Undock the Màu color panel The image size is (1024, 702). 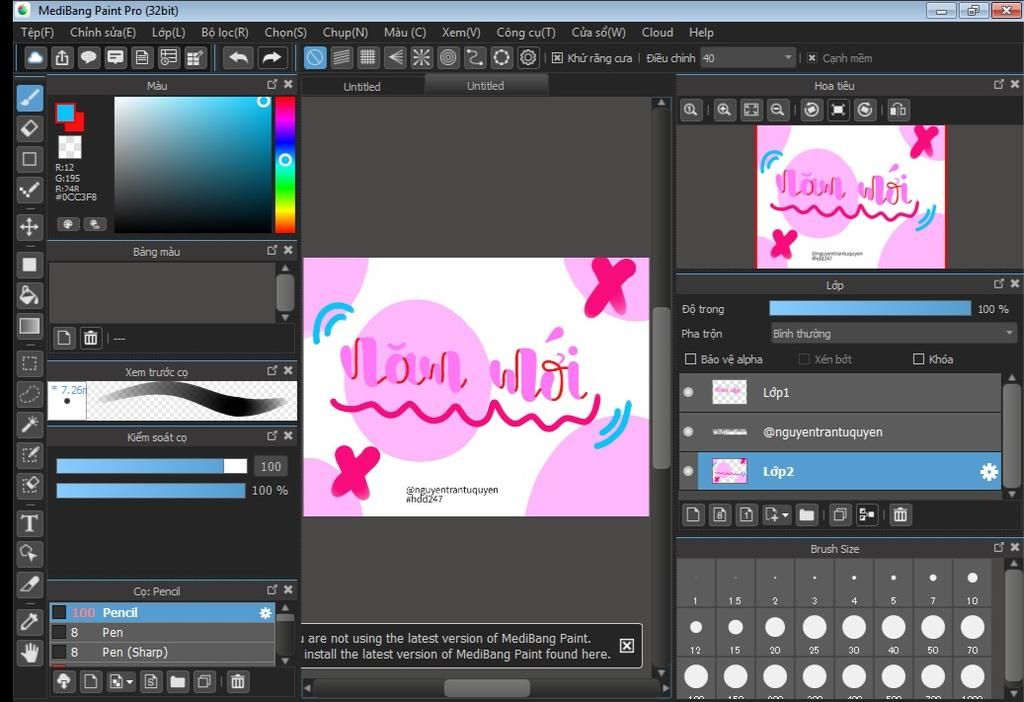272,84
